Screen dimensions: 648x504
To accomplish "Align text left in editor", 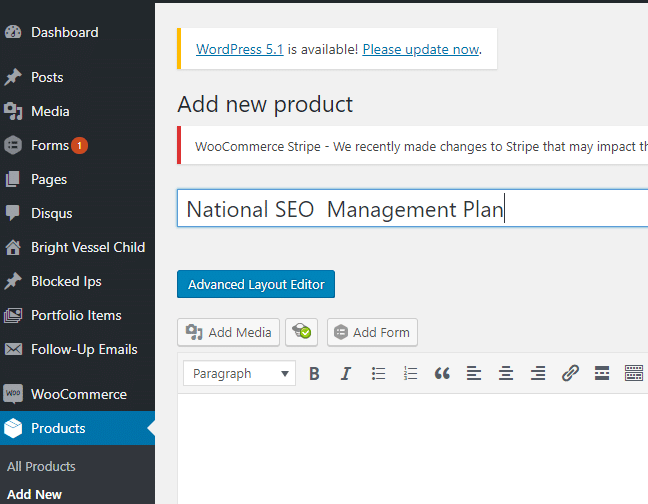I will click(x=474, y=374).
